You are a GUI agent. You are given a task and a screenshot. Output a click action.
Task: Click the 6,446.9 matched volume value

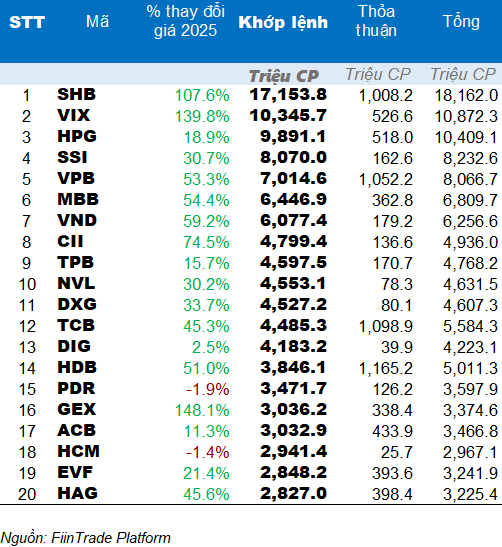coord(293,200)
